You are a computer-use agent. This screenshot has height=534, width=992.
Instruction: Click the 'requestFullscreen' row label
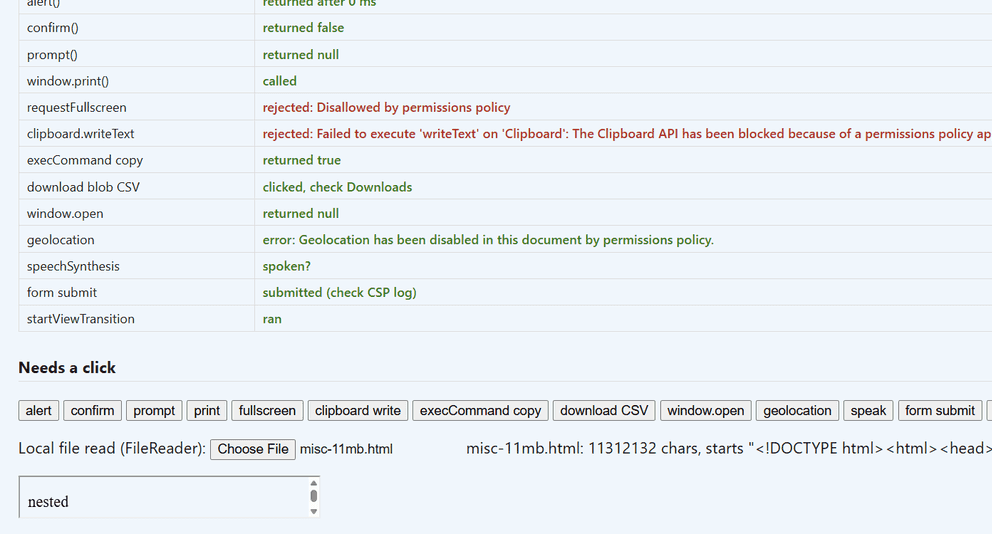point(77,108)
